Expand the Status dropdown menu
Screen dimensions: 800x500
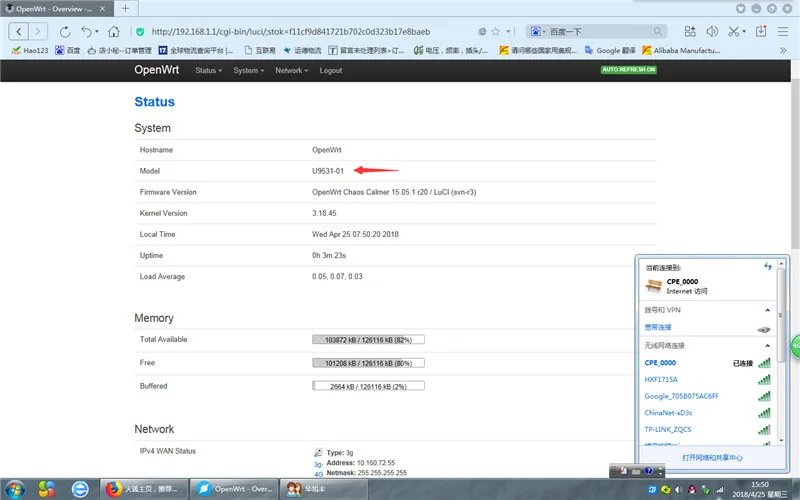(x=208, y=70)
